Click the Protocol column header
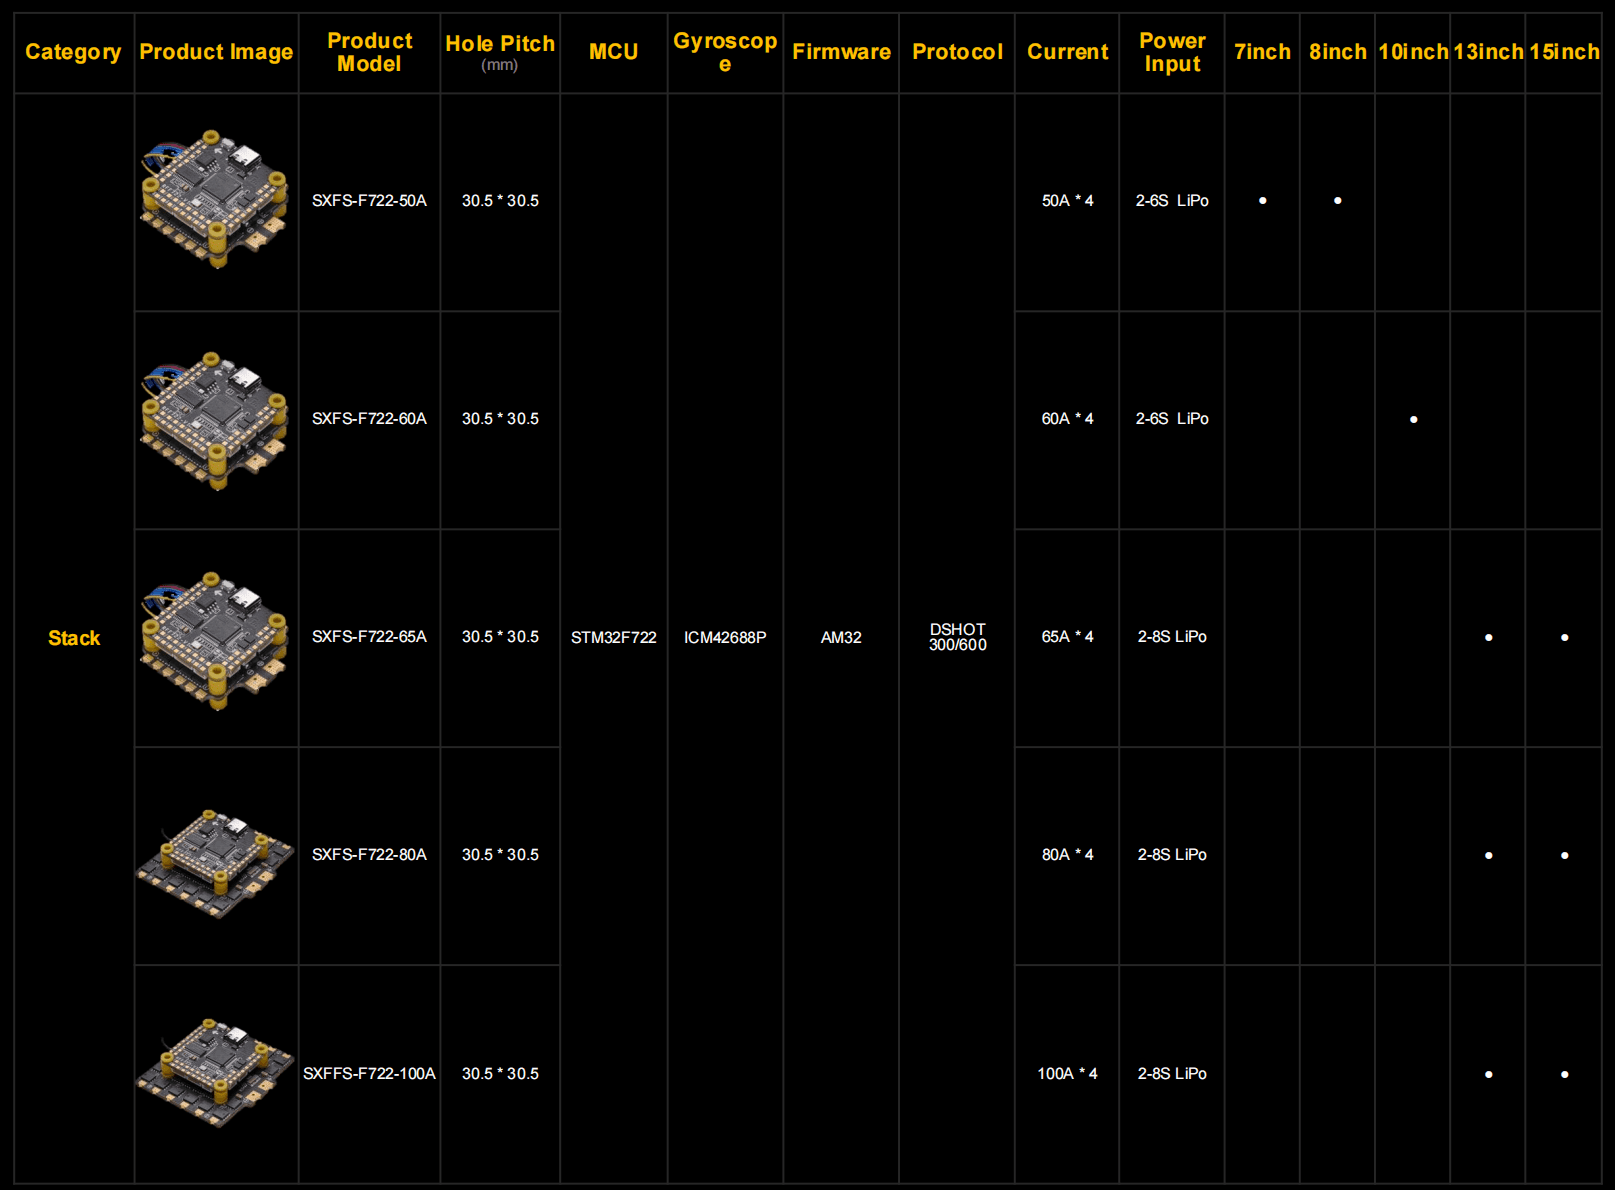 [x=957, y=52]
